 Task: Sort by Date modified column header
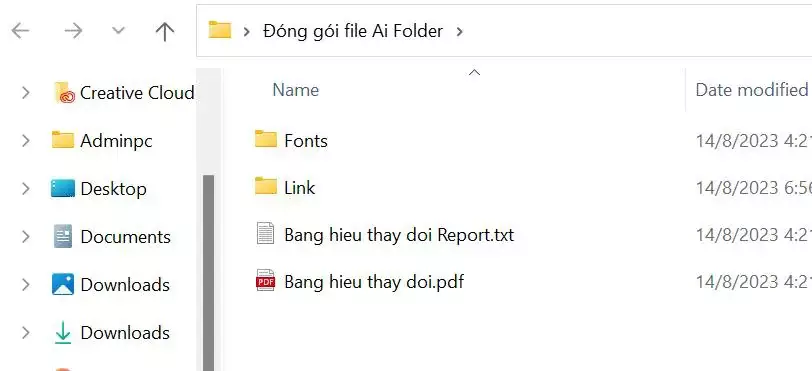coord(751,90)
